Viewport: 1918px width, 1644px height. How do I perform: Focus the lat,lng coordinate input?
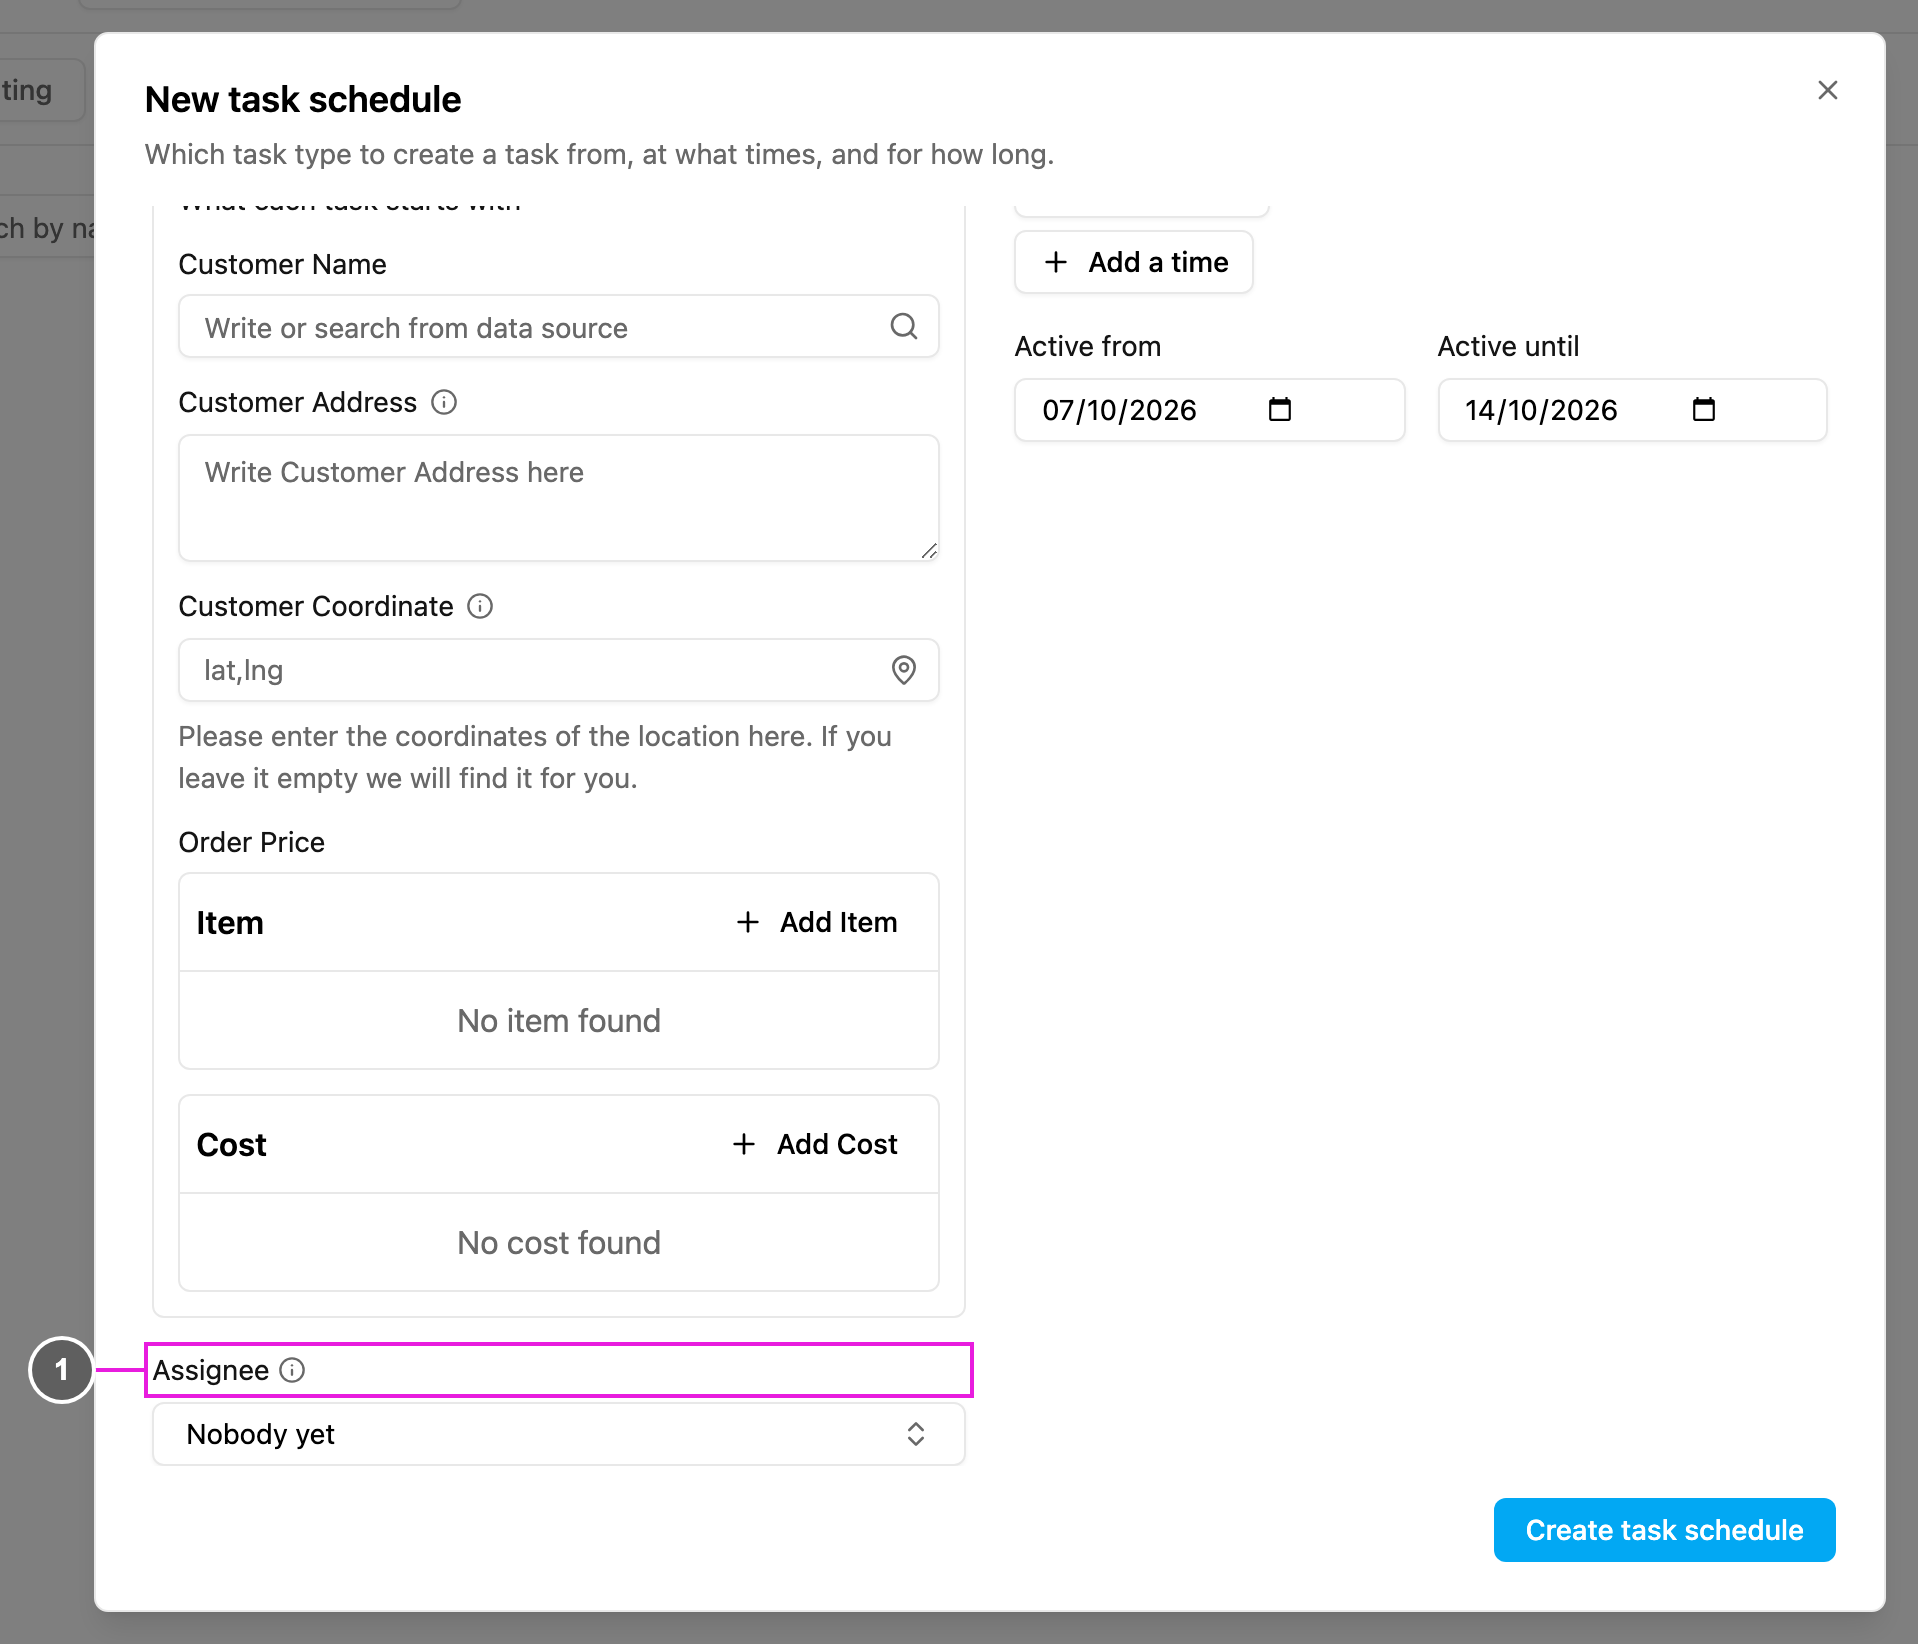pyautogui.click(x=558, y=670)
